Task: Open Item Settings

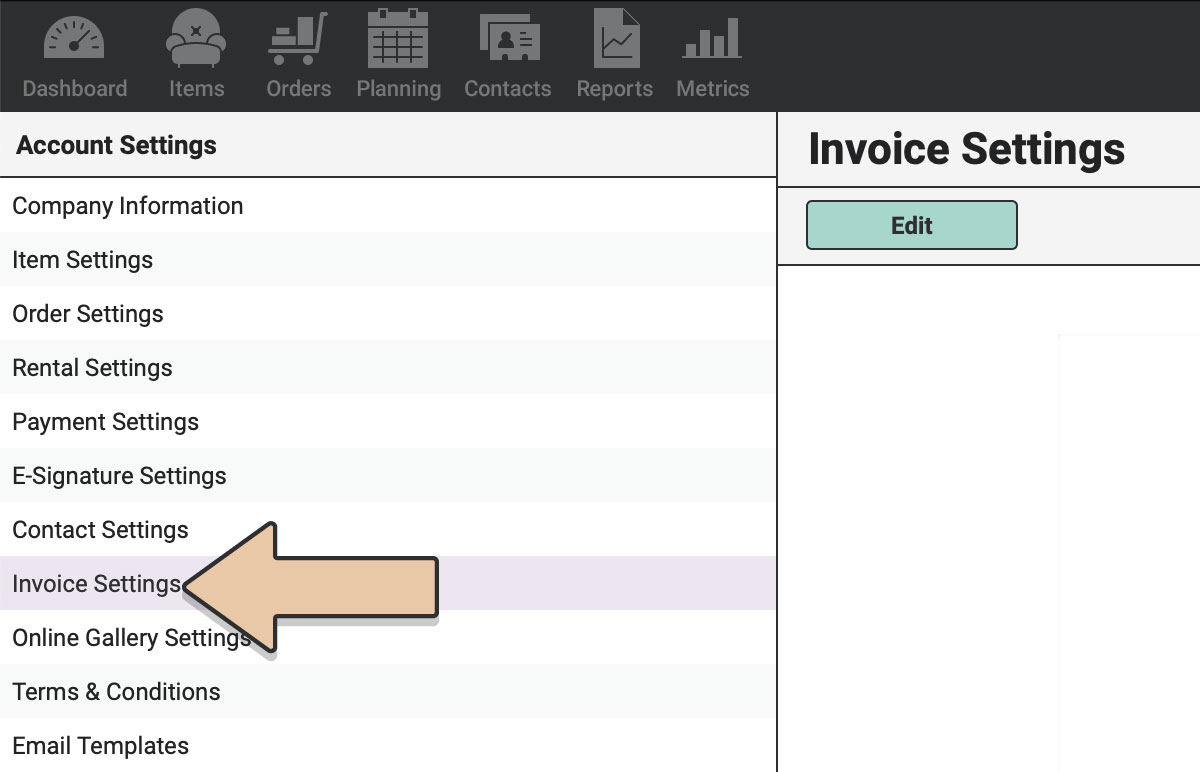Action: [x=388, y=260]
